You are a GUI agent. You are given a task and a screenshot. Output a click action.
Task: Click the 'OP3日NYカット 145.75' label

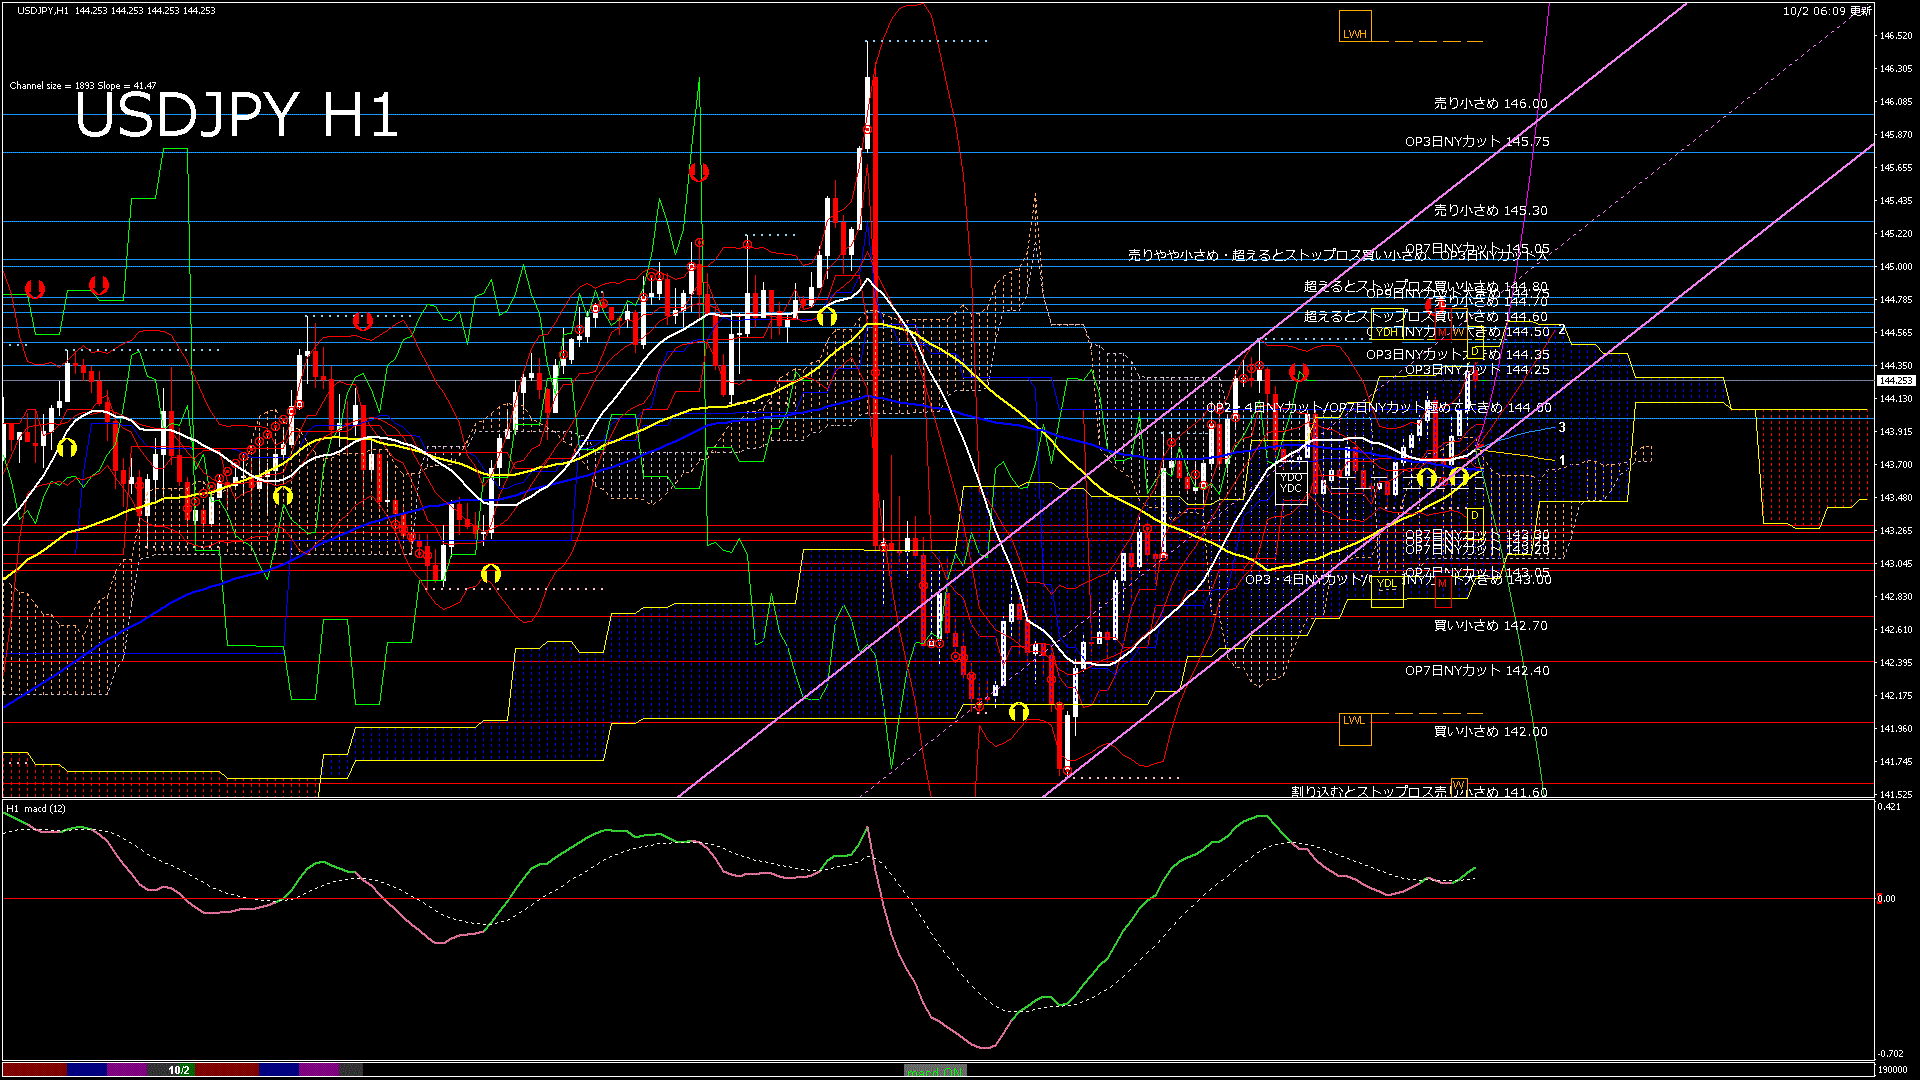[x=1477, y=141]
